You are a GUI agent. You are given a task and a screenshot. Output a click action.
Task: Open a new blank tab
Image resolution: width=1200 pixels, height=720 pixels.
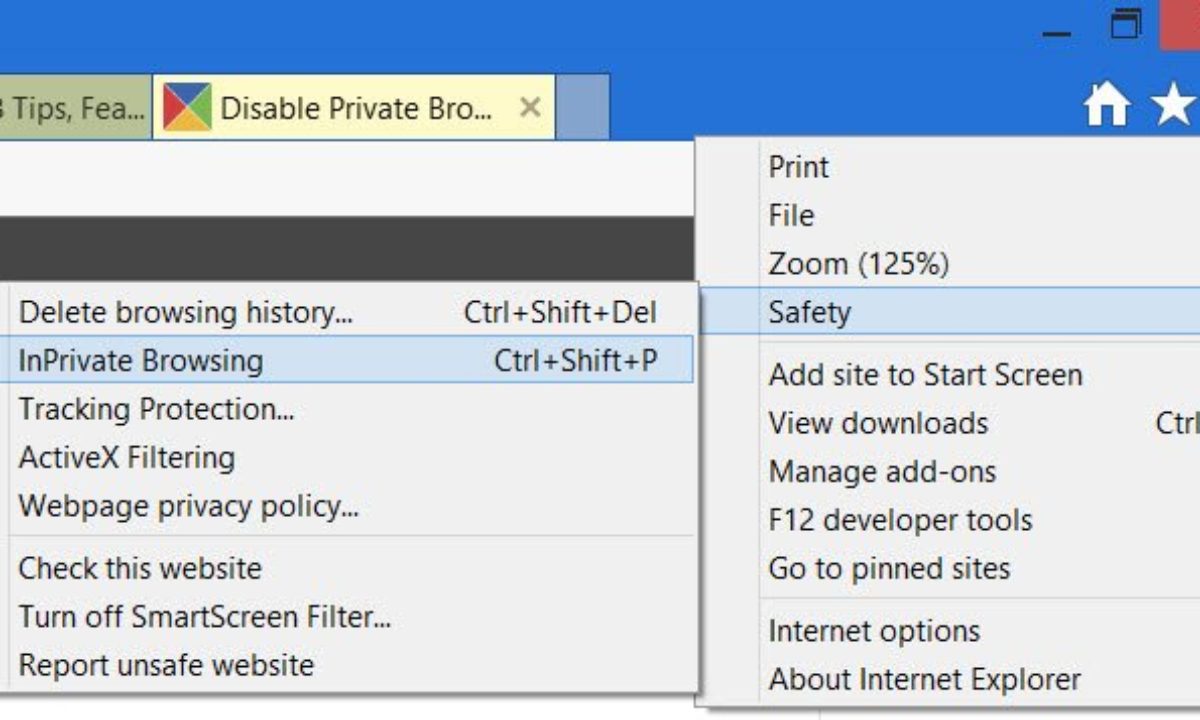pos(581,107)
